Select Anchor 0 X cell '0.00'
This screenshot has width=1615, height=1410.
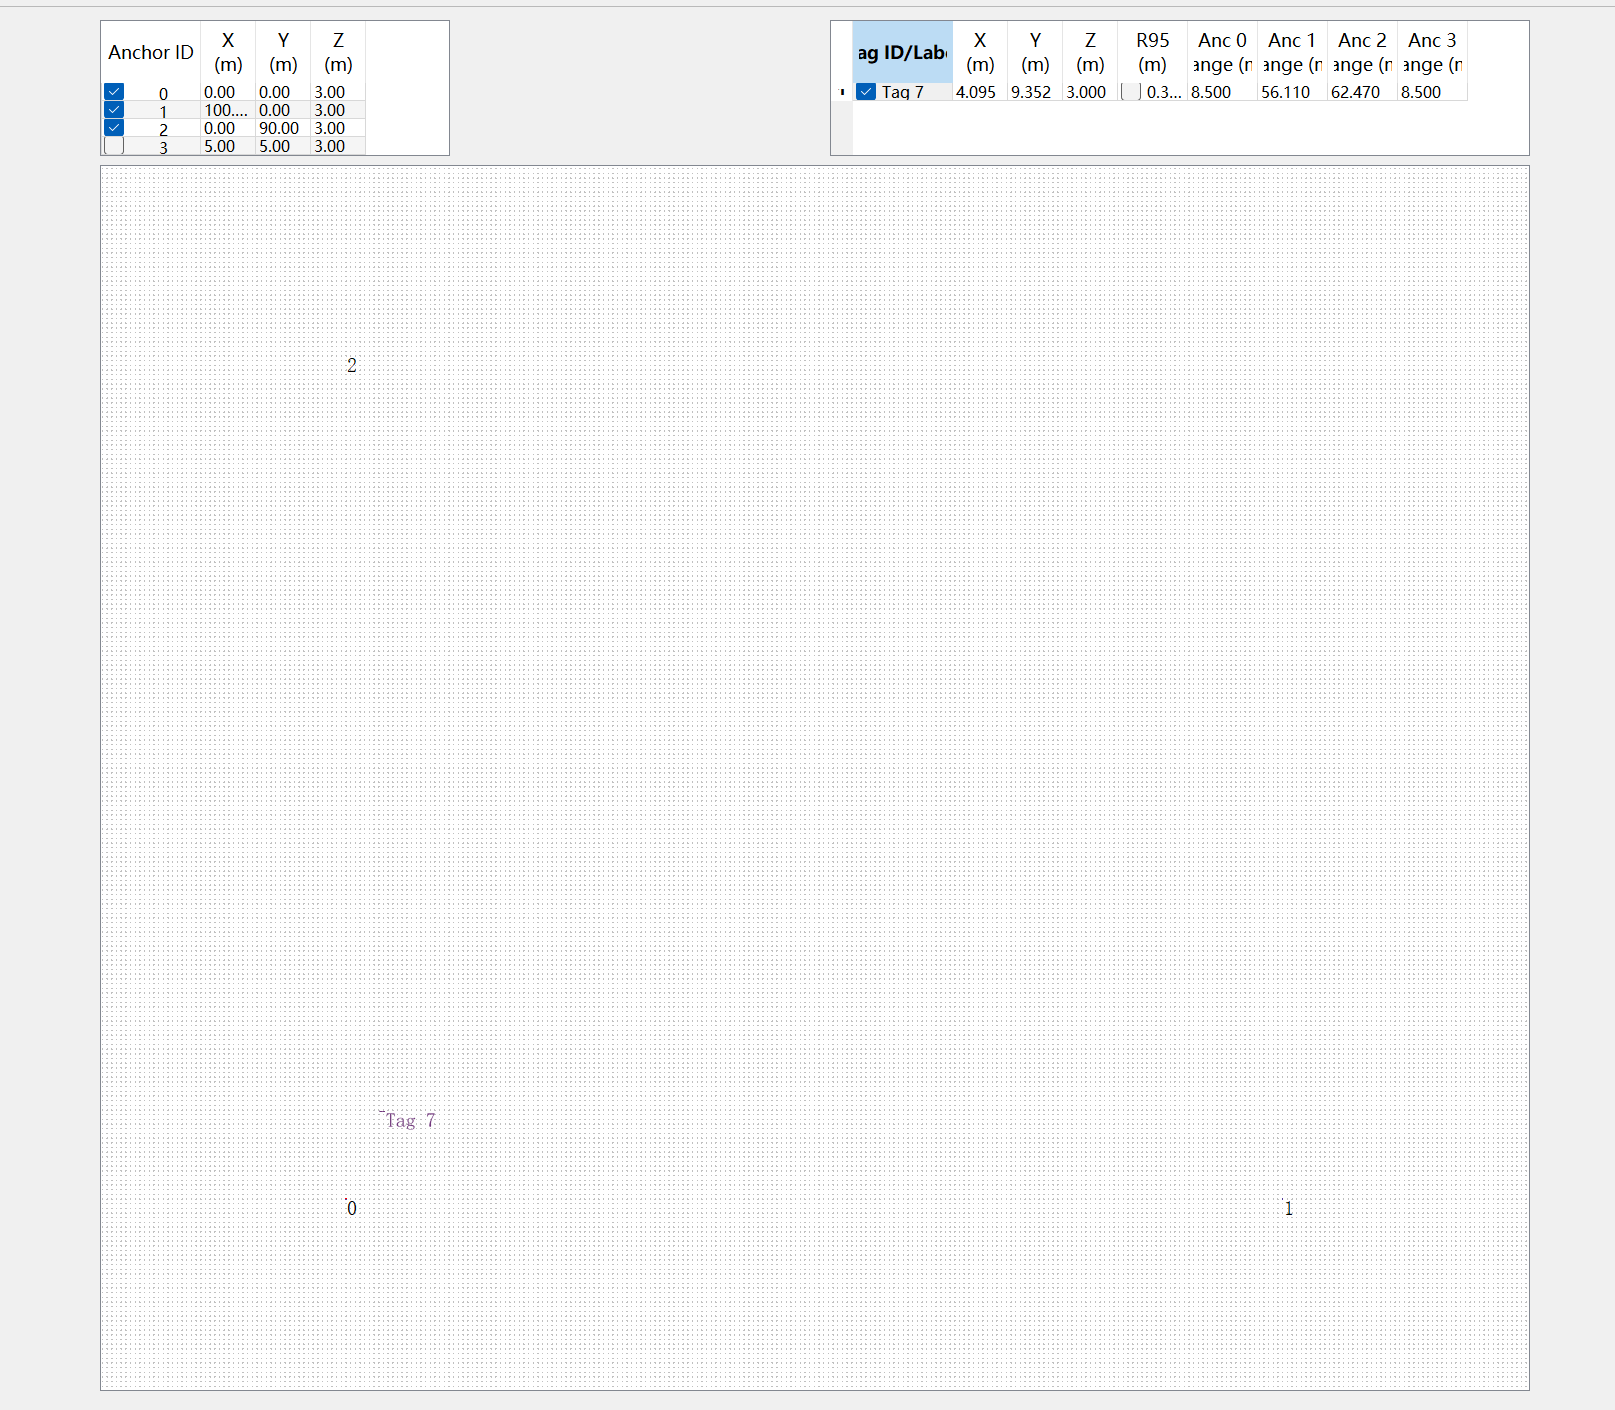[228, 92]
